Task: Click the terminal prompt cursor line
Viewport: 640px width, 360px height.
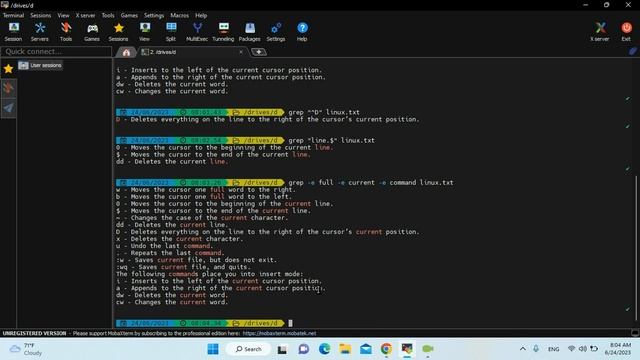Action: (290, 323)
